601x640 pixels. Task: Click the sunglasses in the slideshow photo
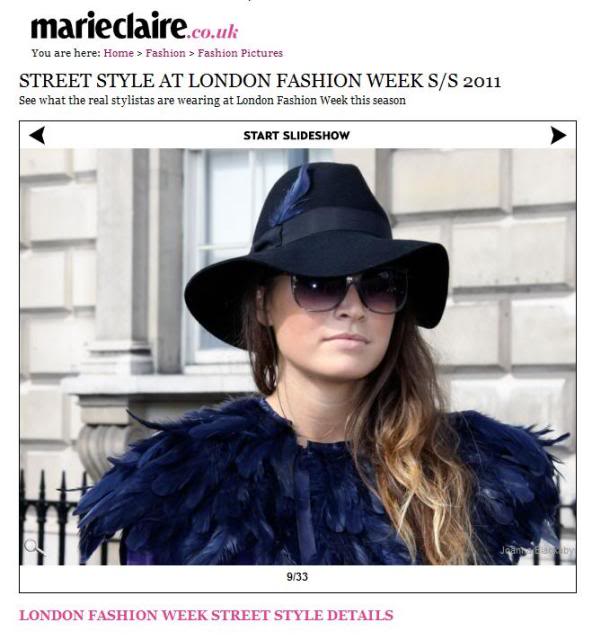tap(349, 290)
